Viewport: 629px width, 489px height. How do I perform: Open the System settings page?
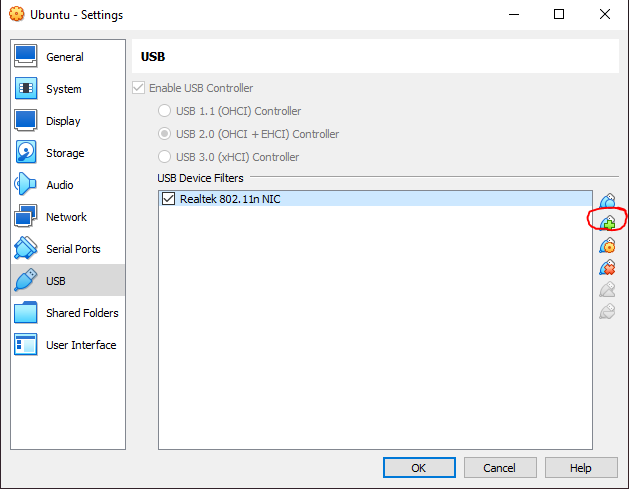tap(68, 88)
